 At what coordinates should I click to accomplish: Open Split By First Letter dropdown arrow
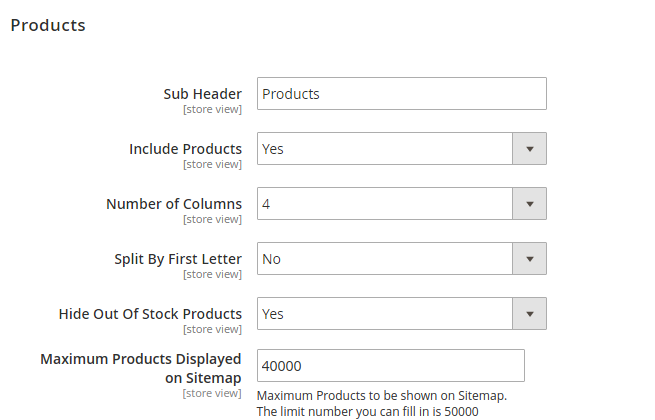[529, 259]
